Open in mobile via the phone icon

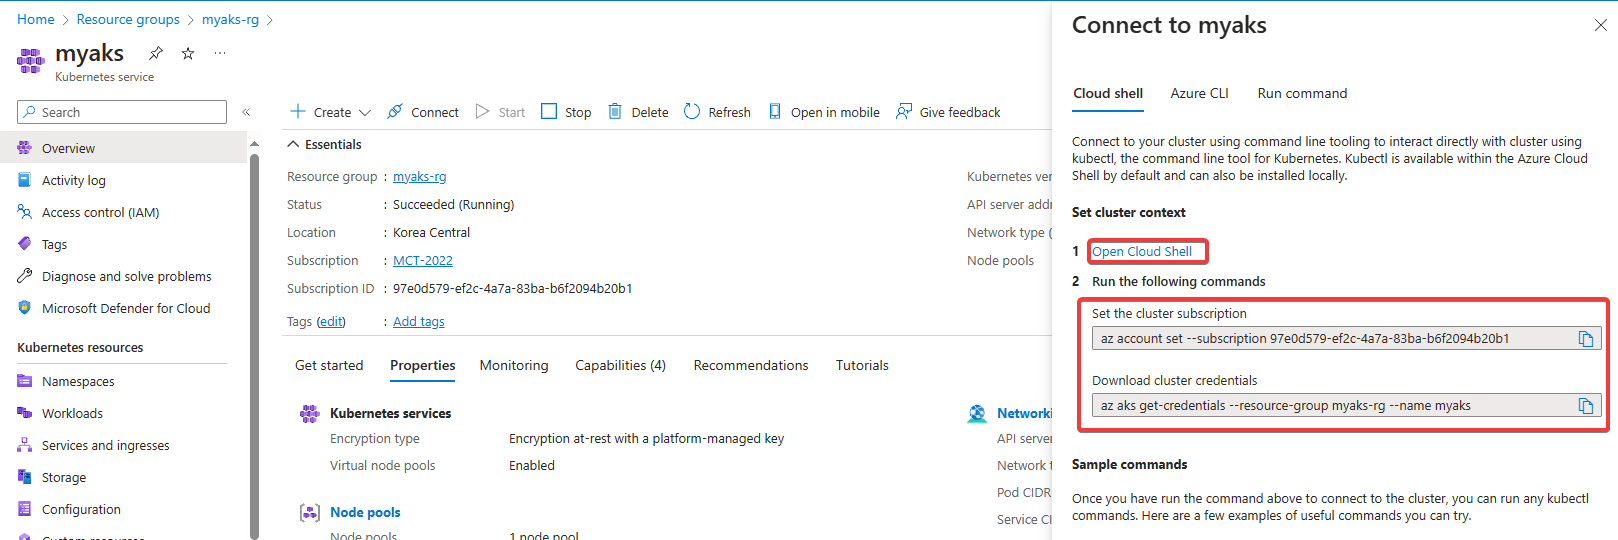click(775, 112)
